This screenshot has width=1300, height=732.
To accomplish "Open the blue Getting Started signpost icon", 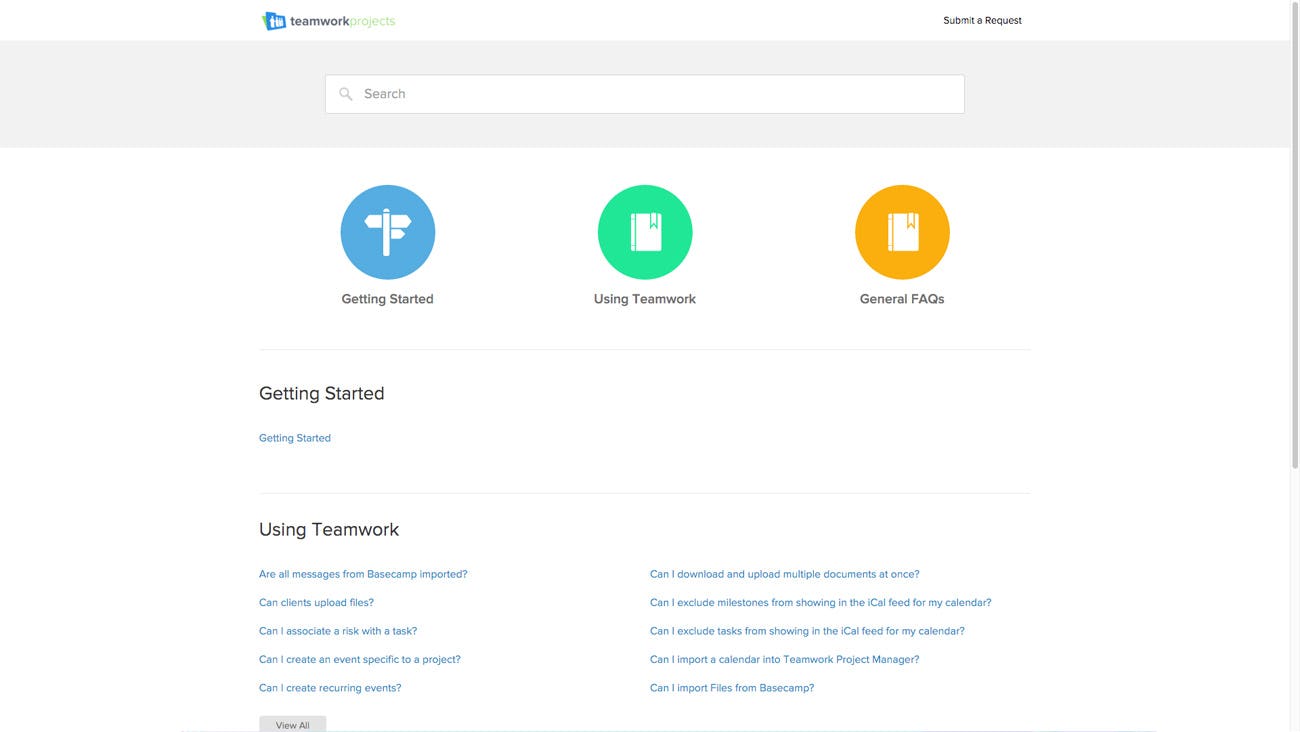I will pos(388,232).
